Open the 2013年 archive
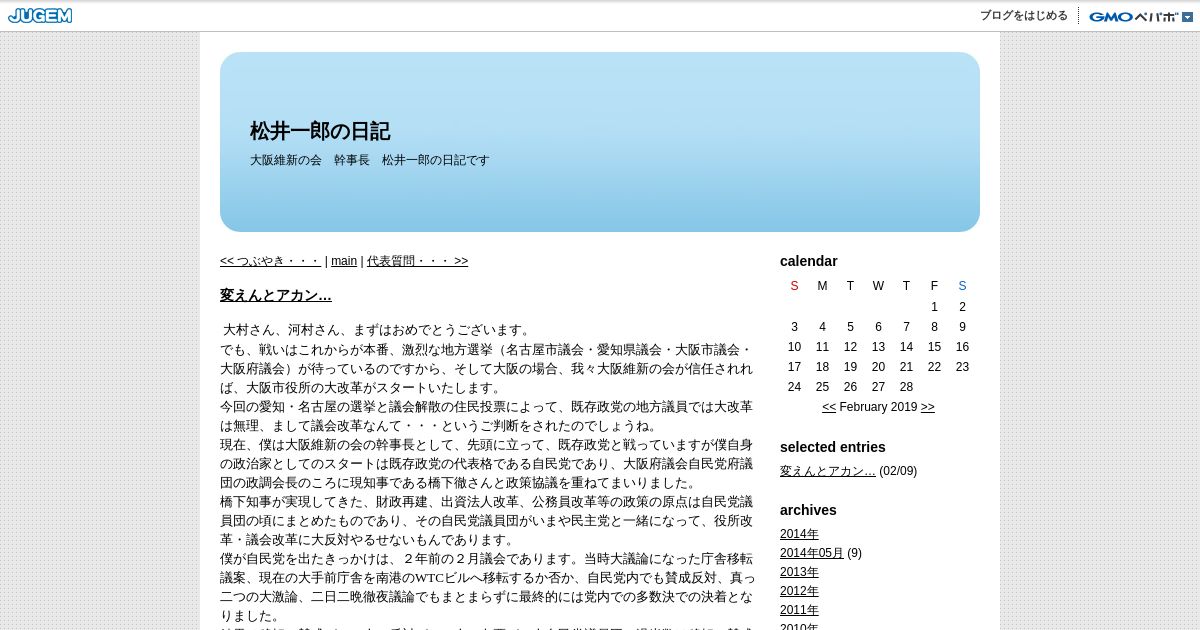The height and width of the screenshot is (630, 1200). coord(799,572)
